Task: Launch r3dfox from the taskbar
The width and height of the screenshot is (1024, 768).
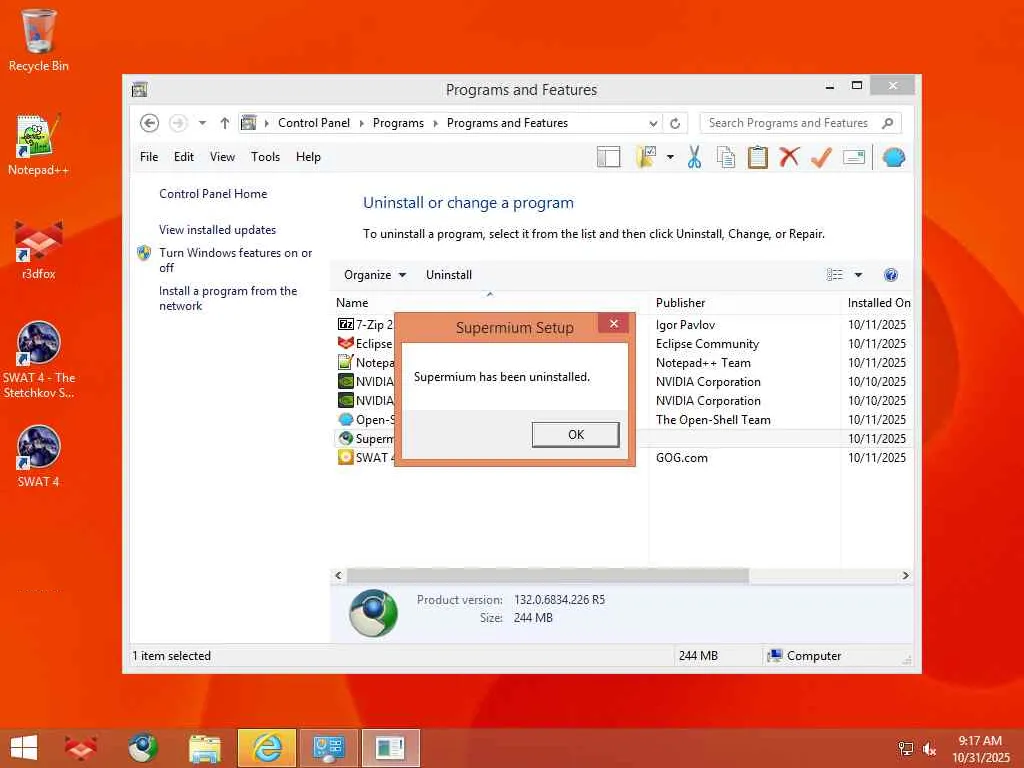Action: click(80, 748)
